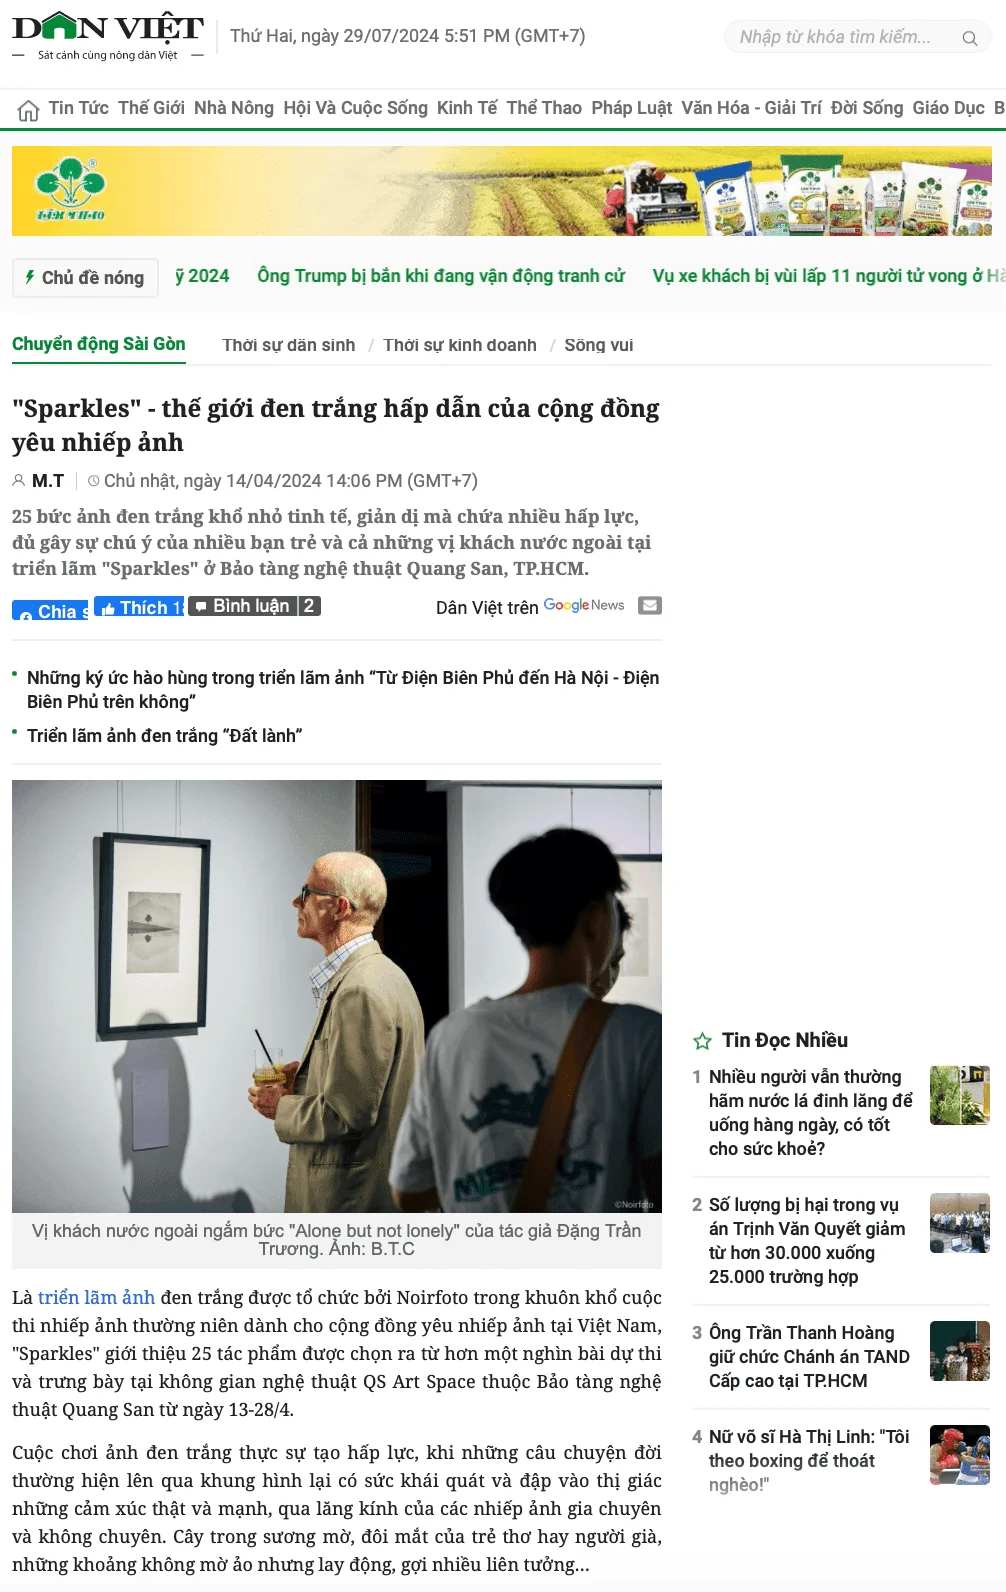Viewport: 1006px width, 1592px height.
Task: Select the Thời sự dân sinh tab
Action: (x=288, y=345)
